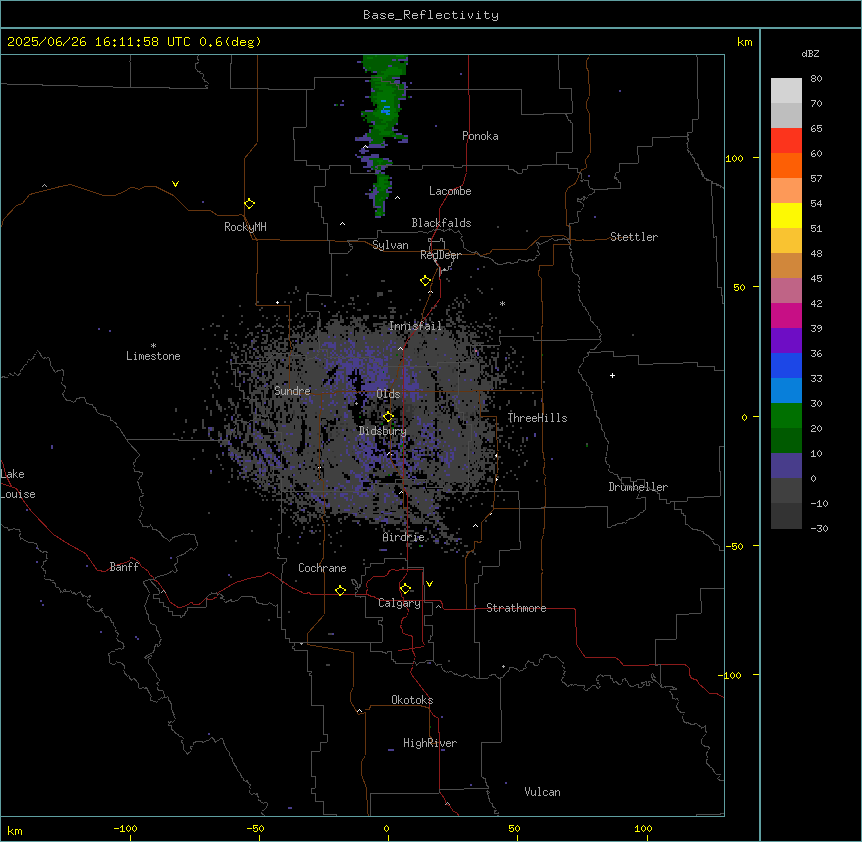Click the Sylvan label
The width and height of the screenshot is (862, 842).
pyautogui.click(x=390, y=245)
